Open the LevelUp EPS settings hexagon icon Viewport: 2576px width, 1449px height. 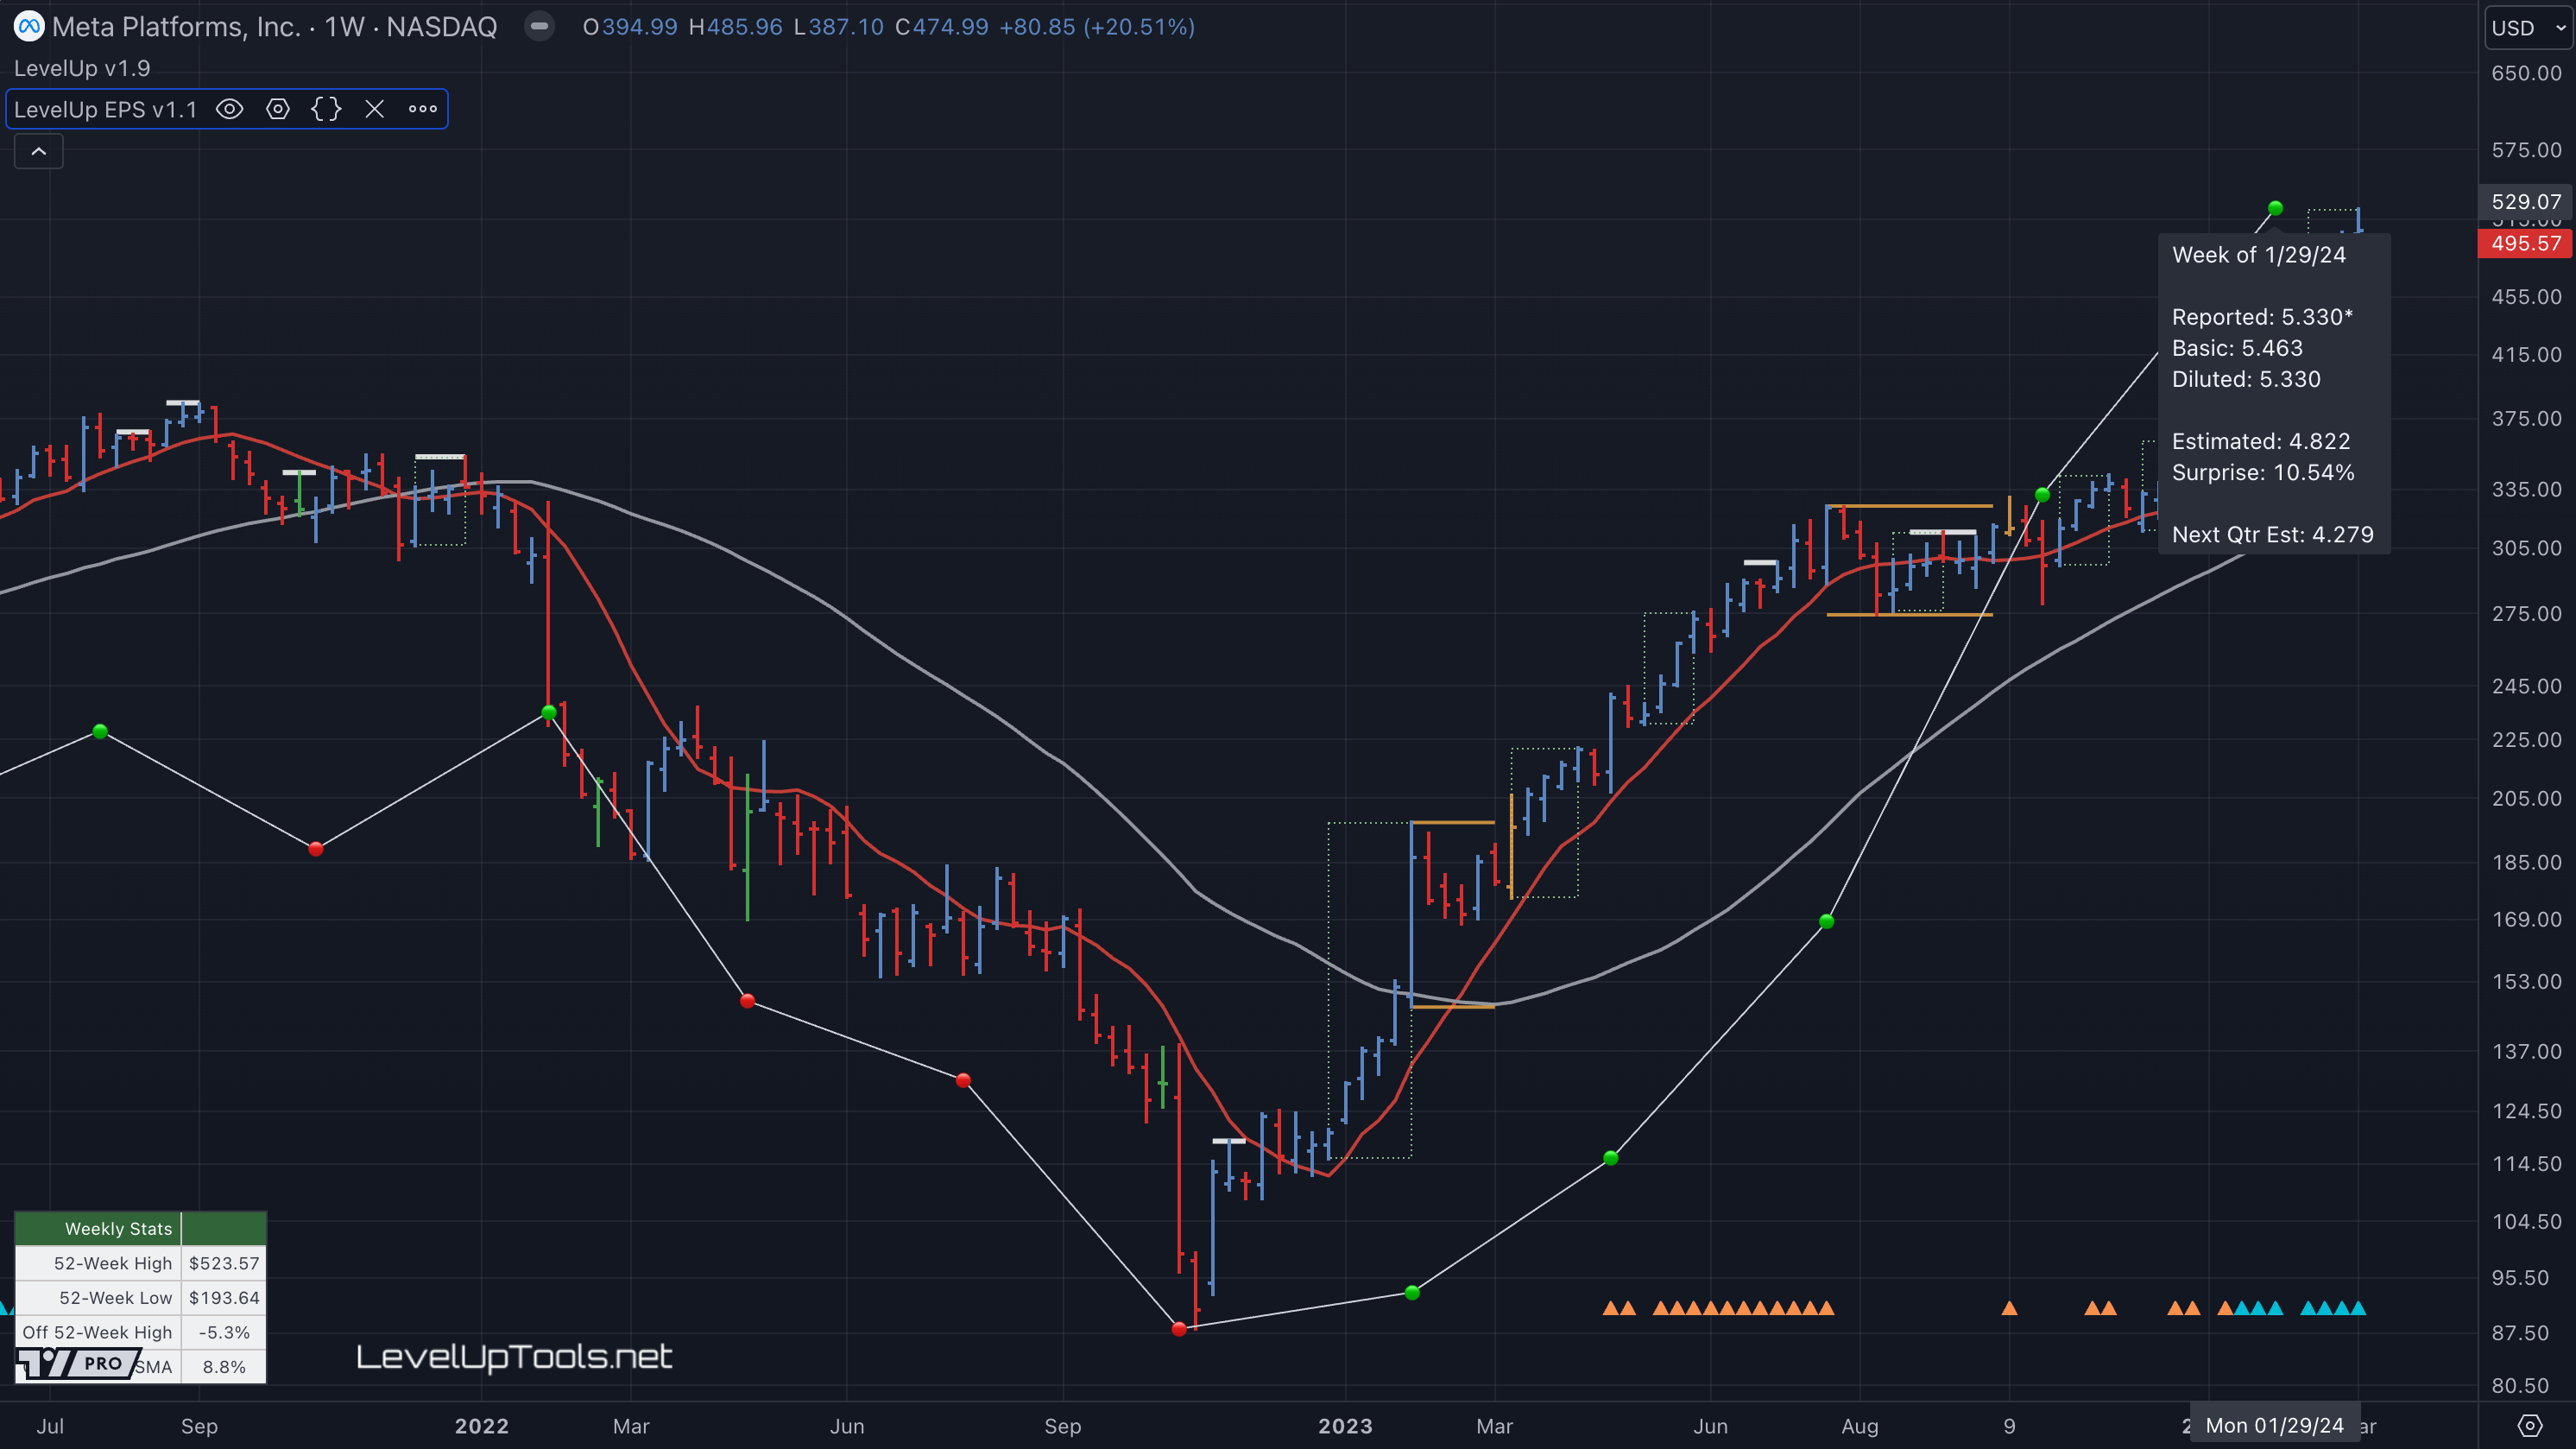(x=278, y=109)
